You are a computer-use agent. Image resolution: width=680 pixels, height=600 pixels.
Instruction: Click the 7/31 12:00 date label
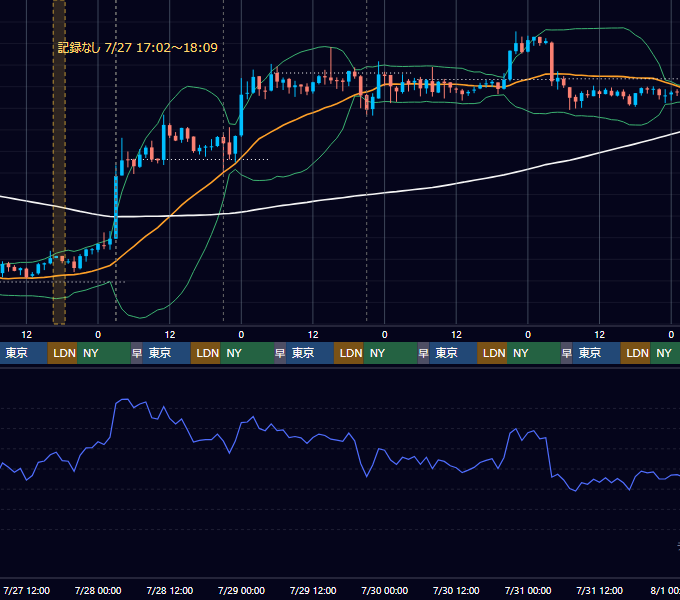click(x=599, y=590)
